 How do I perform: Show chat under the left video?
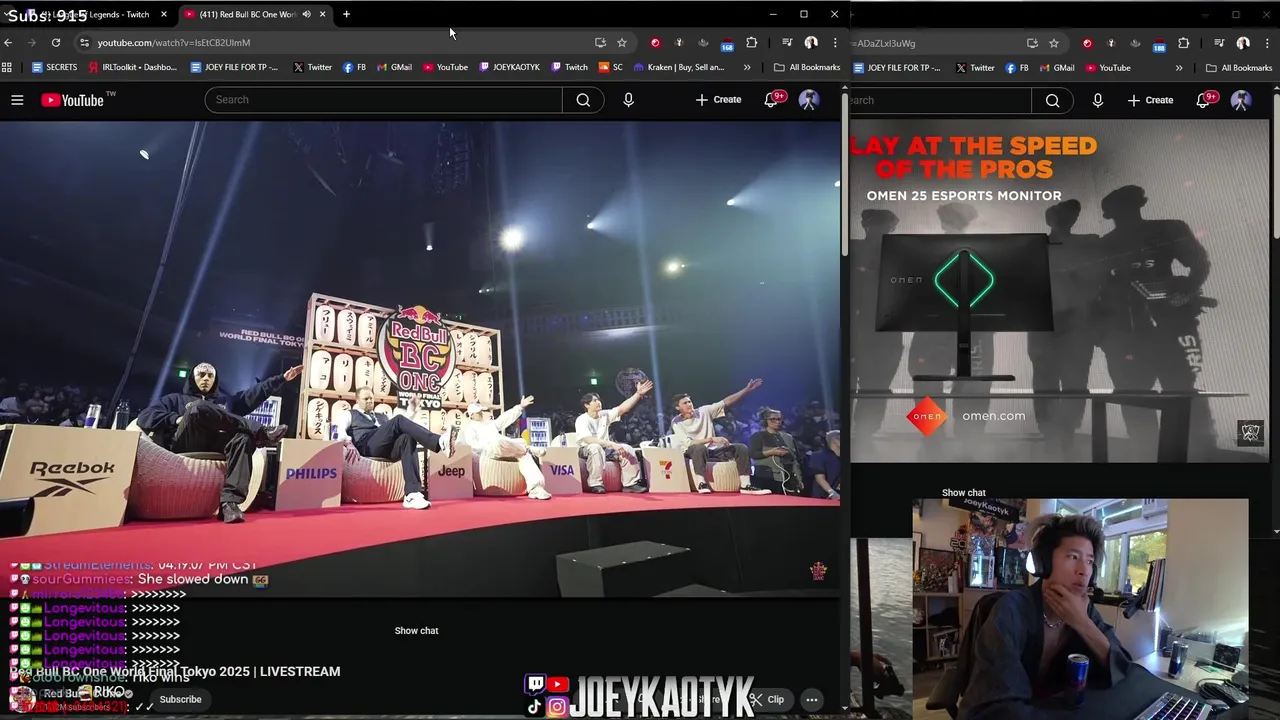(416, 631)
